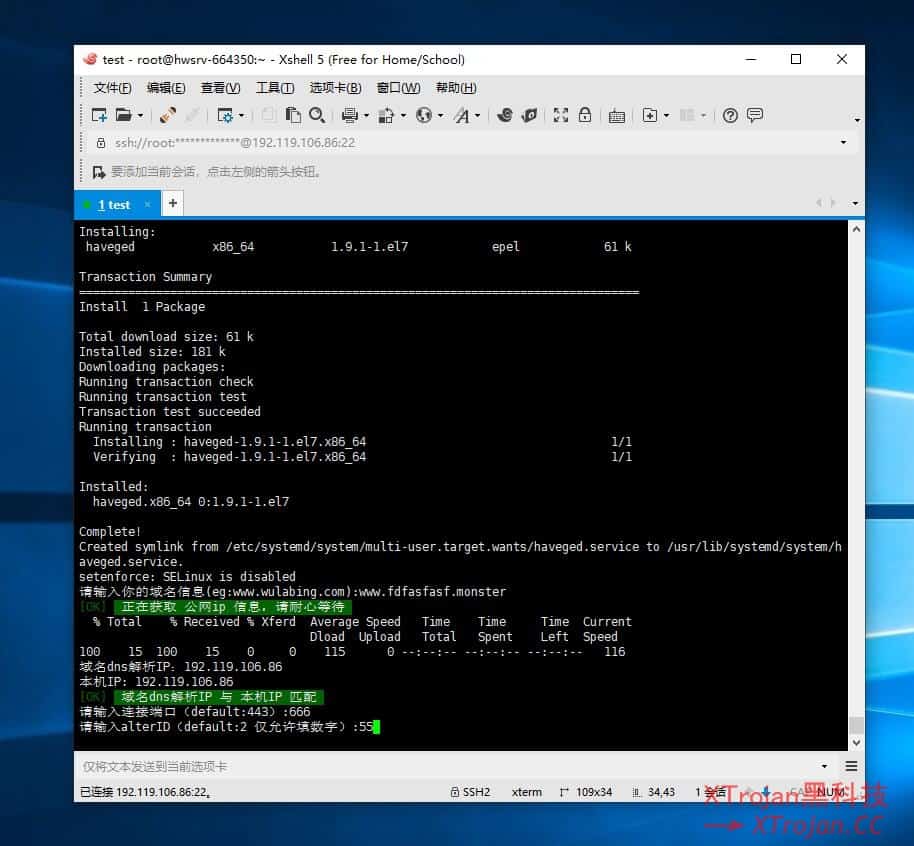Viewport: 914px width, 846px height.
Task: Open the 选项卡(B) menu
Action: coord(335,88)
